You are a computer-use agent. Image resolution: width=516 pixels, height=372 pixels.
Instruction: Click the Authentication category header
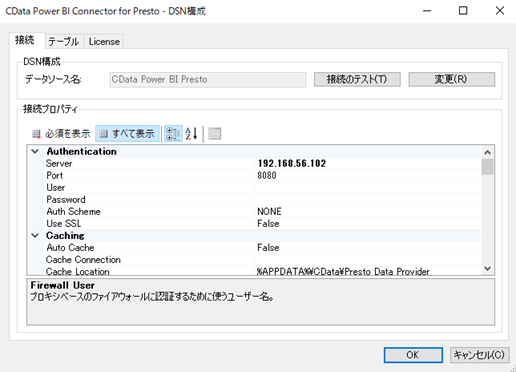click(x=82, y=151)
